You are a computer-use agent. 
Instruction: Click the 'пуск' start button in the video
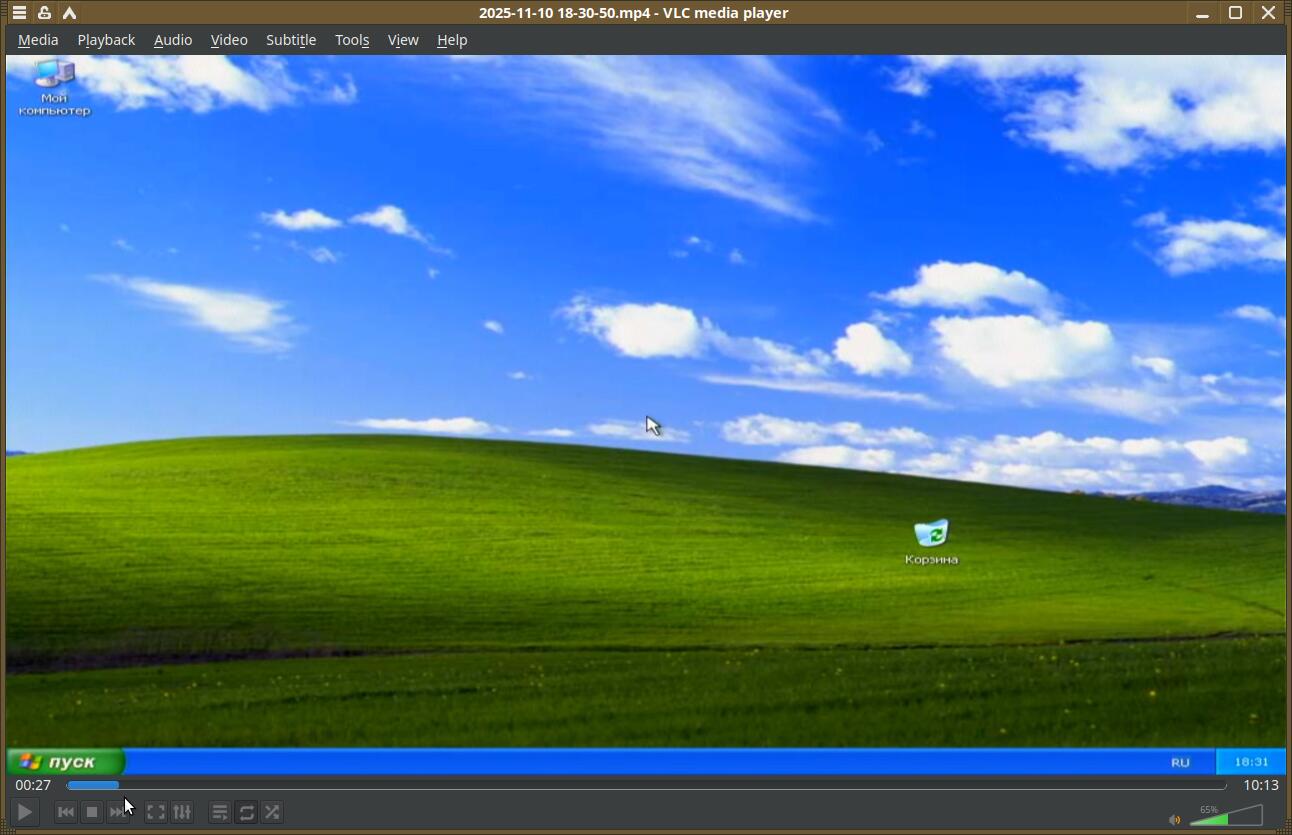pyautogui.click(x=65, y=762)
